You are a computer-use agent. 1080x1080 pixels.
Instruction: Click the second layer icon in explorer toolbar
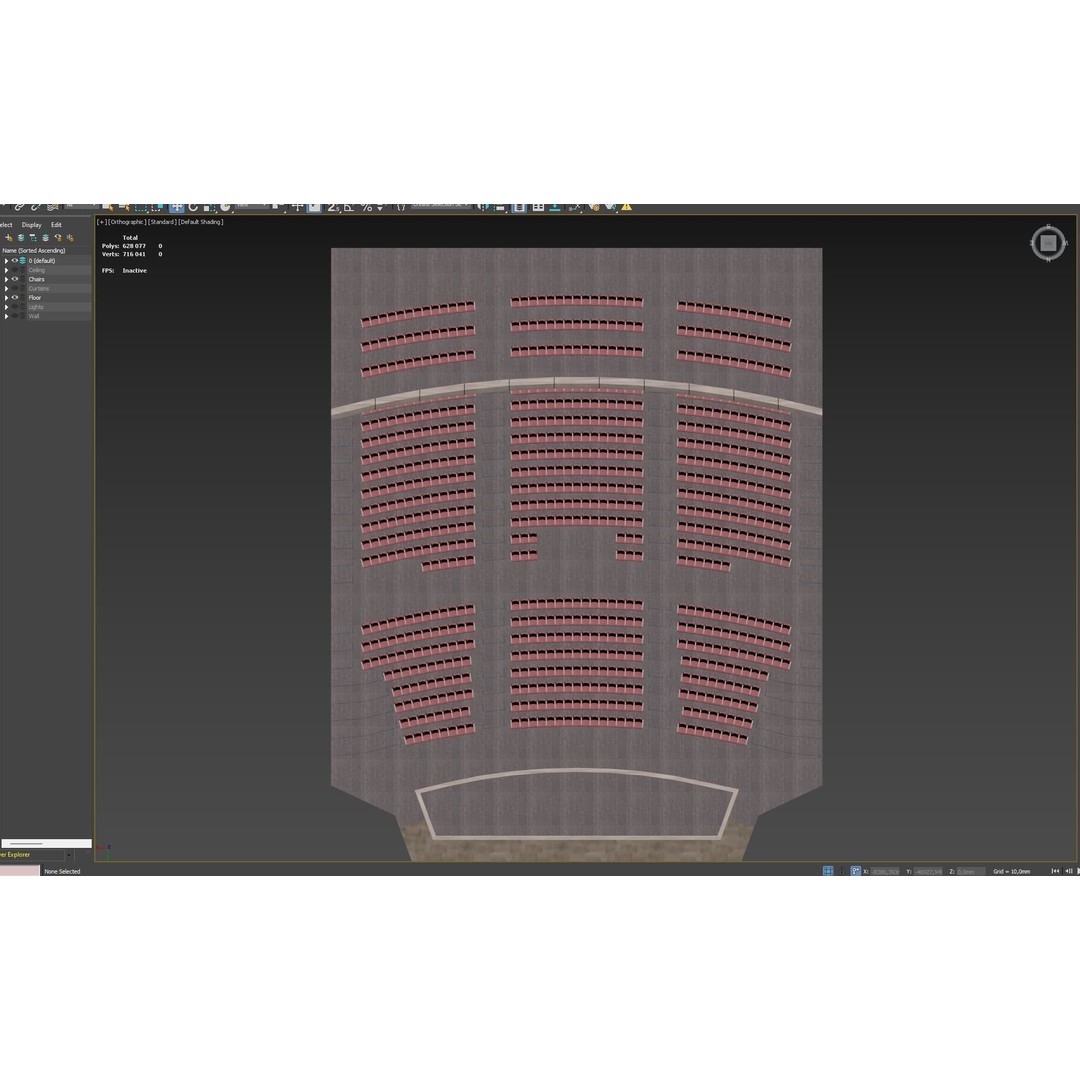(21, 238)
